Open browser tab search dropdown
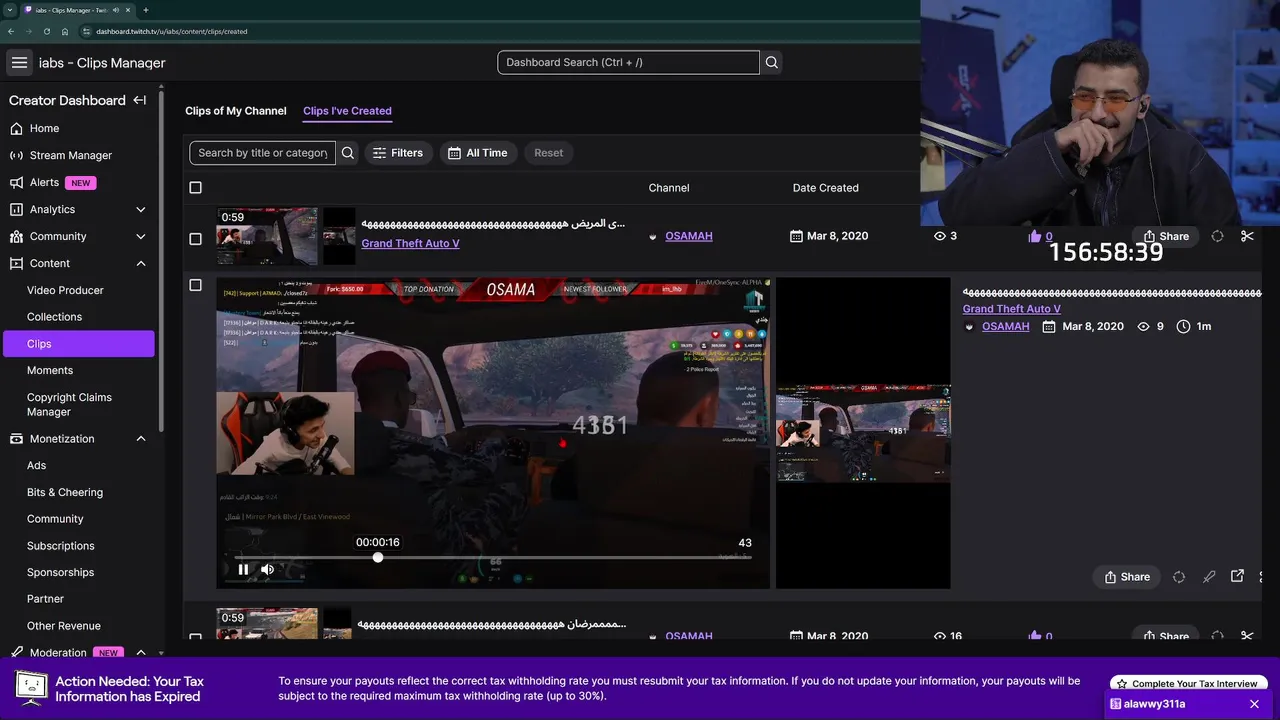 tap(10, 10)
